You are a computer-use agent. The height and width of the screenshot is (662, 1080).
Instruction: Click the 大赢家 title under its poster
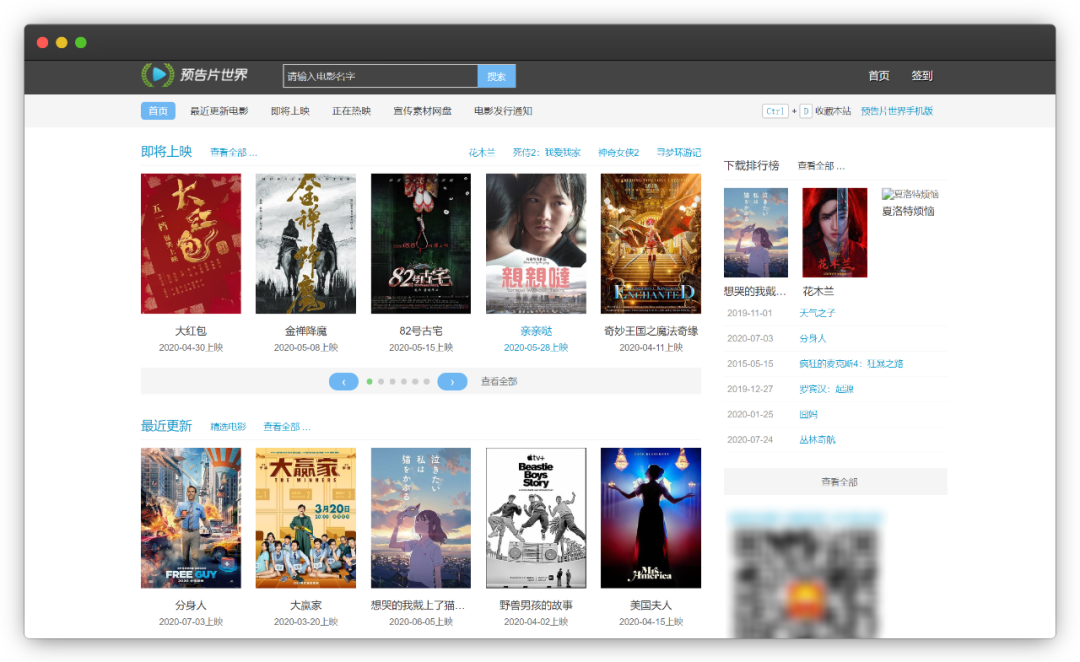pyautogui.click(x=306, y=606)
